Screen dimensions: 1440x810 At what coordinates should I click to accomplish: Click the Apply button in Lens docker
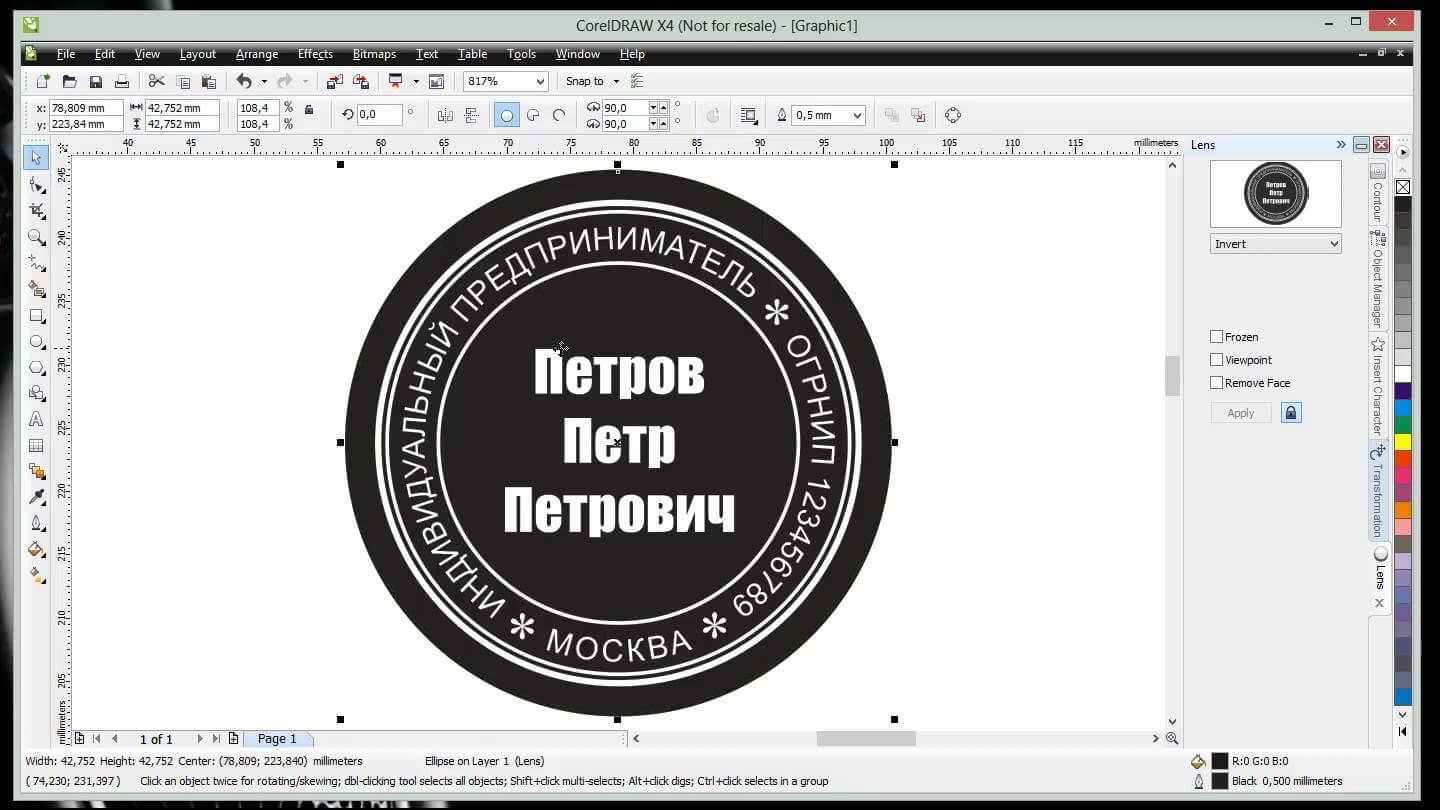pyautogui.click(x=1240, y=413)
